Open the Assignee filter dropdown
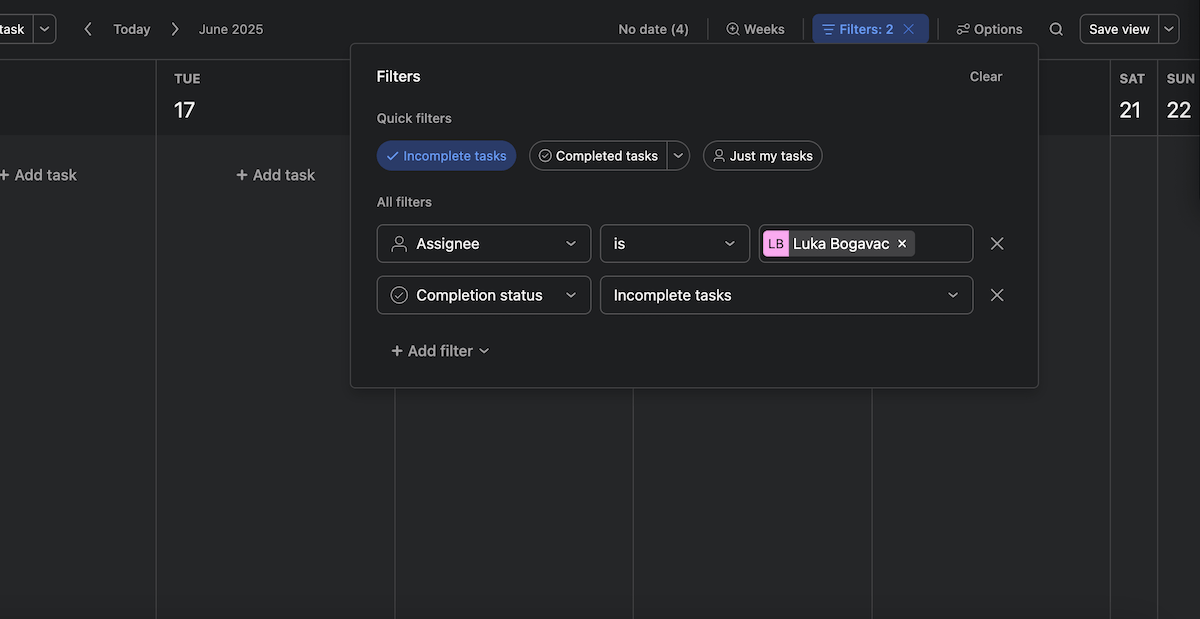Screen dimensions: 1200x619 pos(483,243)
